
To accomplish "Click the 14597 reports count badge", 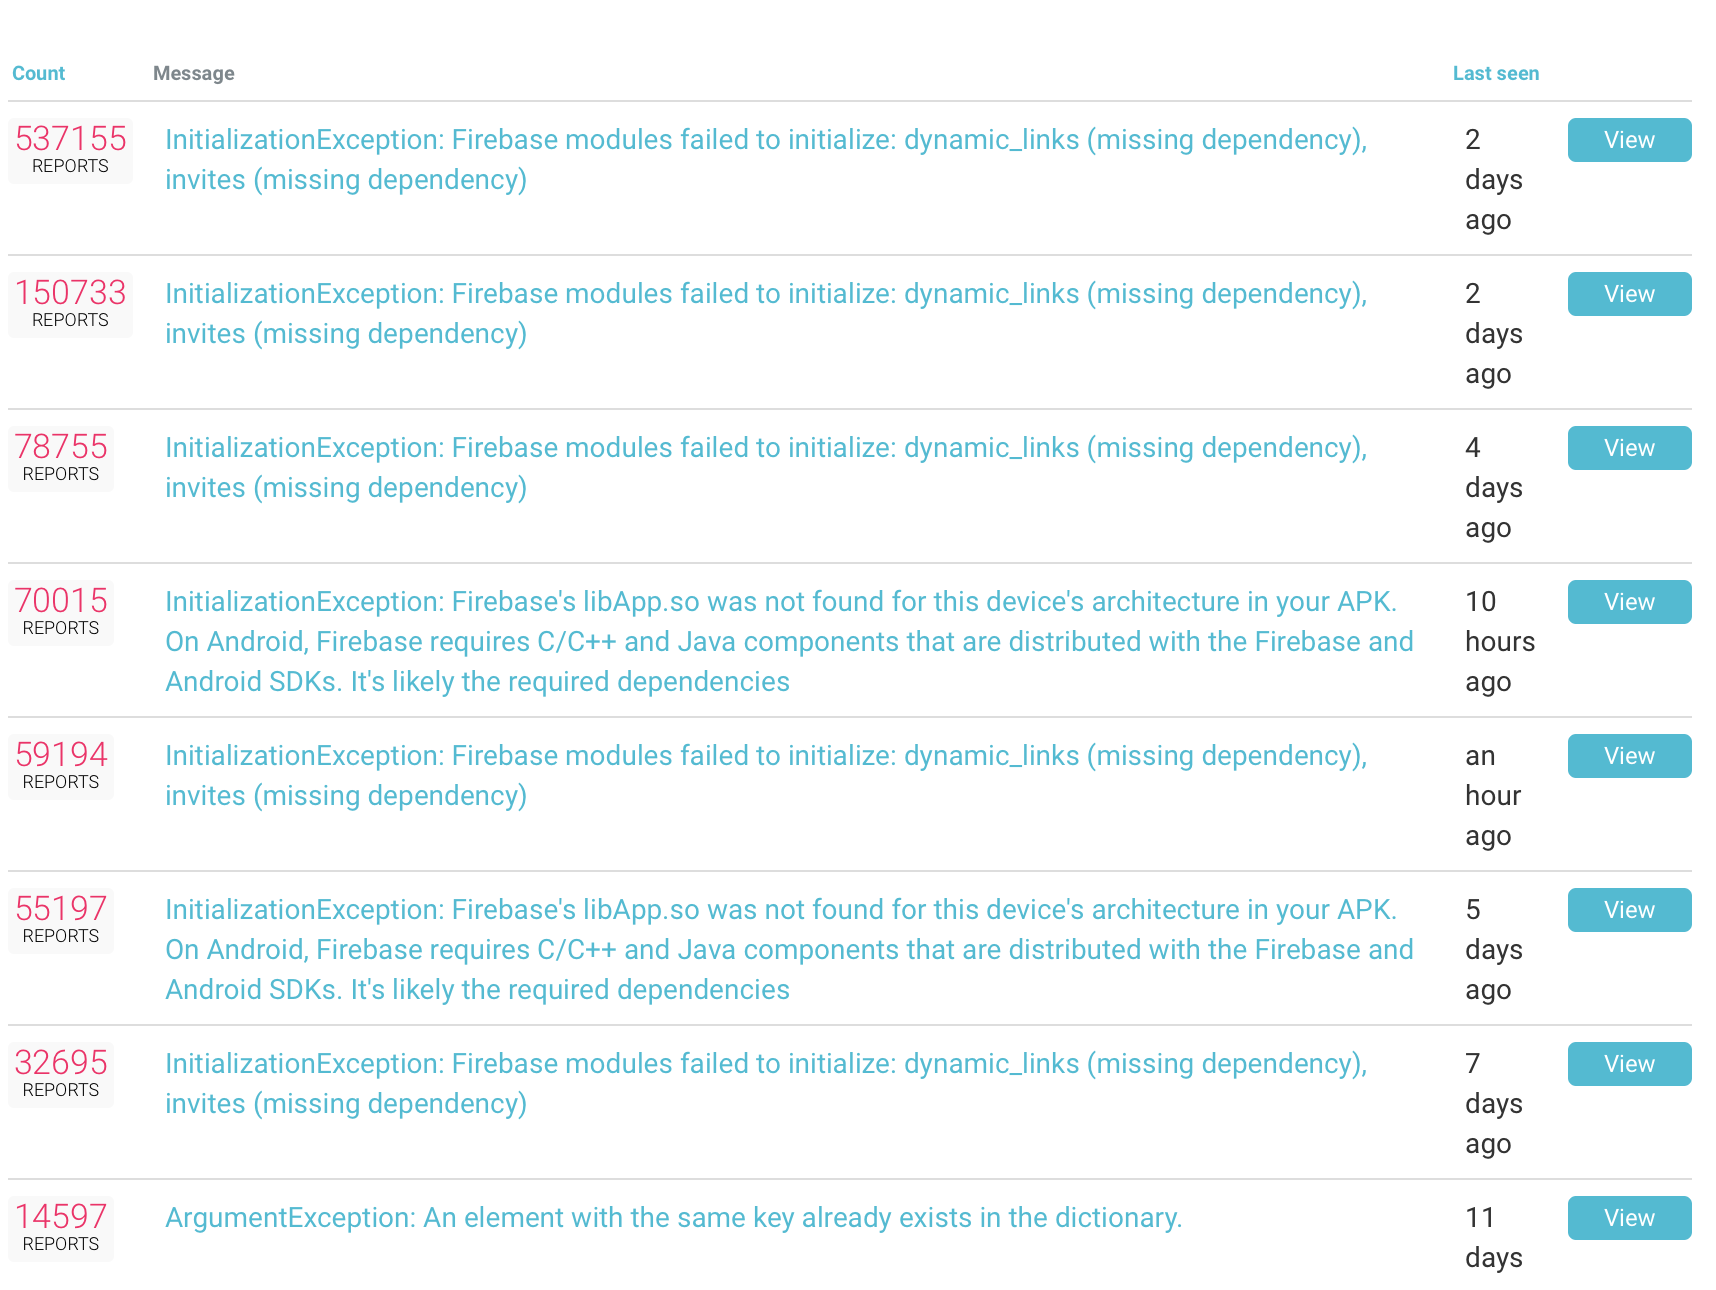I will (61, 1228).
